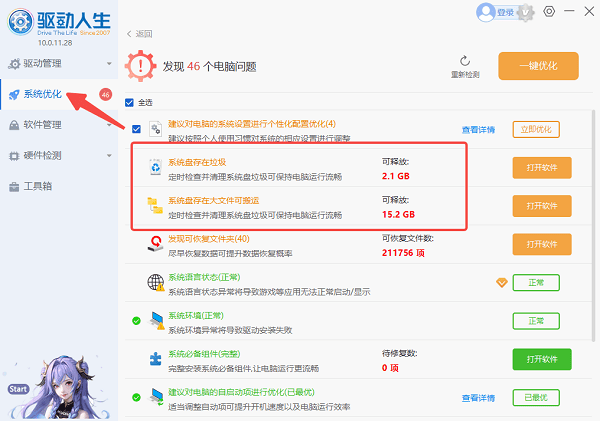Click the globe icon for 系统语言状态

pos(155,283)
